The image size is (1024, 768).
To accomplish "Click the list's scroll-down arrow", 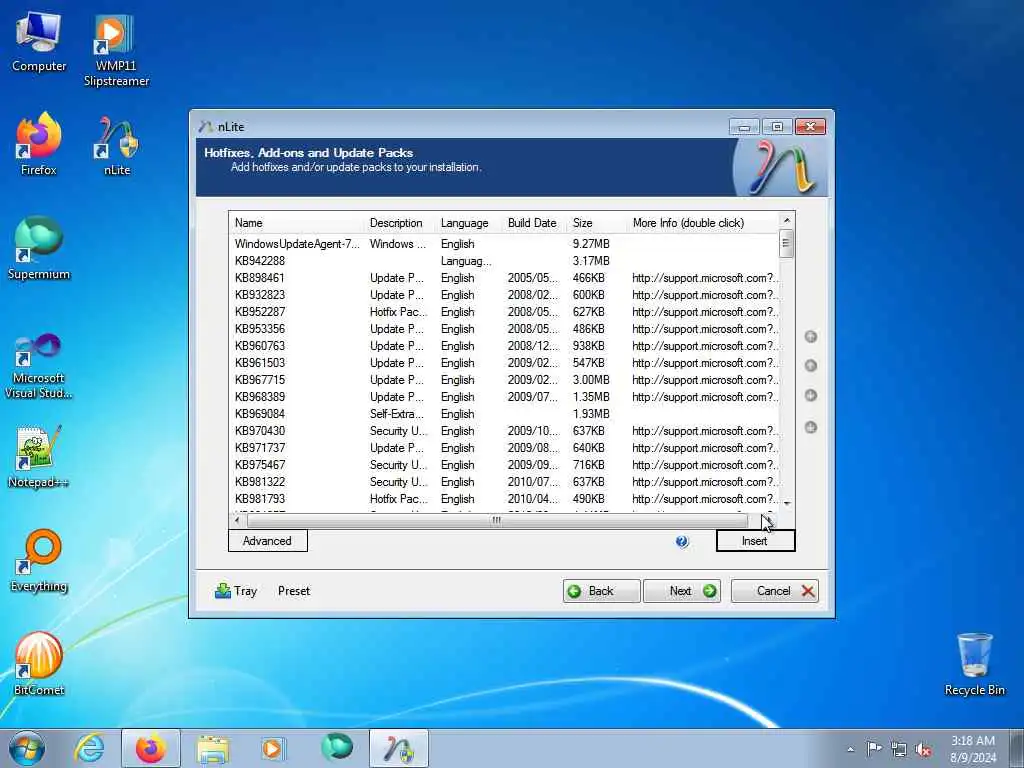I will pos(786,504).
